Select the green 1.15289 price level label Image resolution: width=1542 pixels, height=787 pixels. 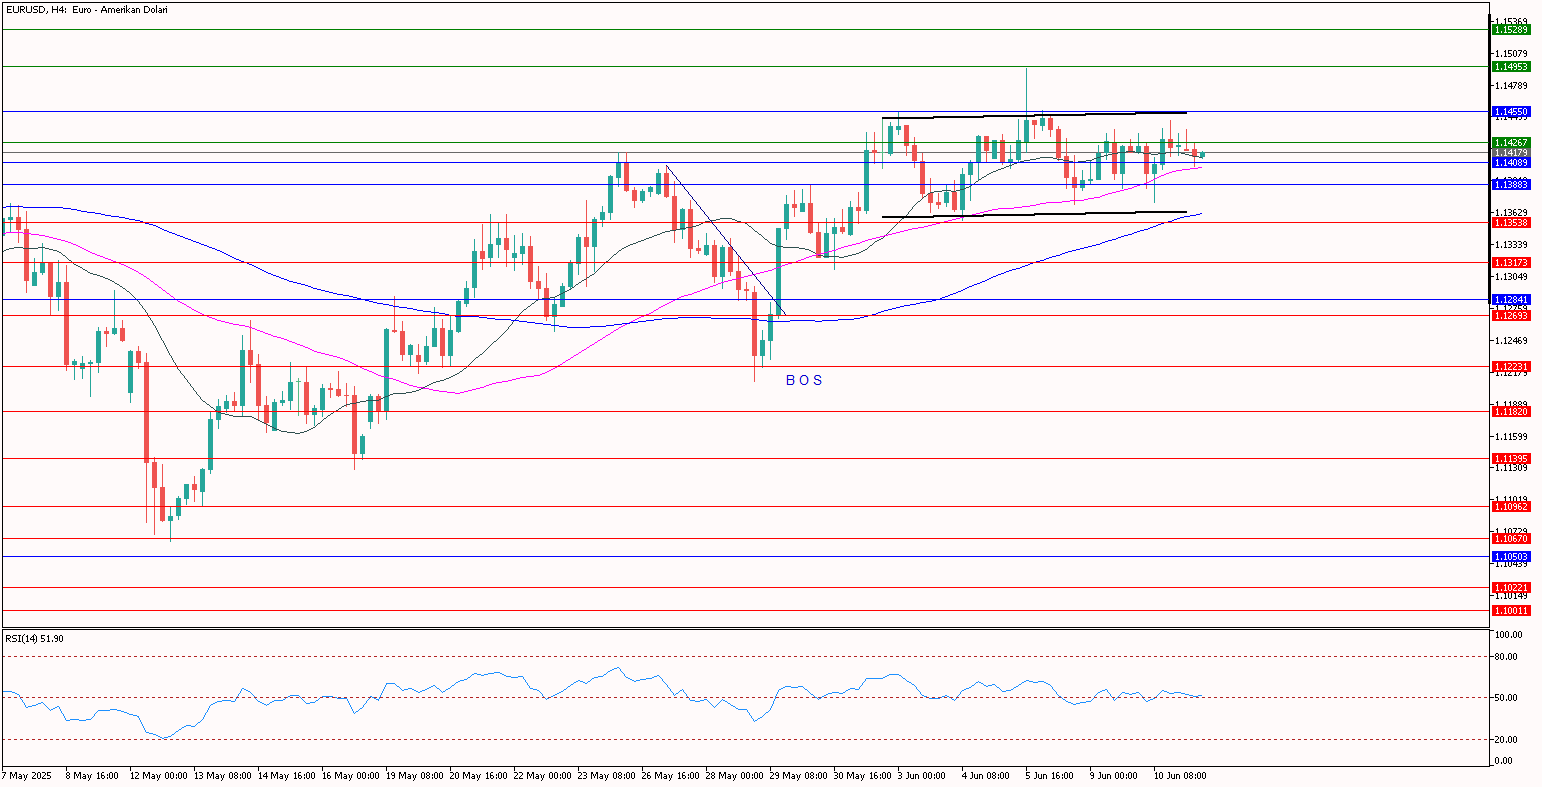point(1510,30)
